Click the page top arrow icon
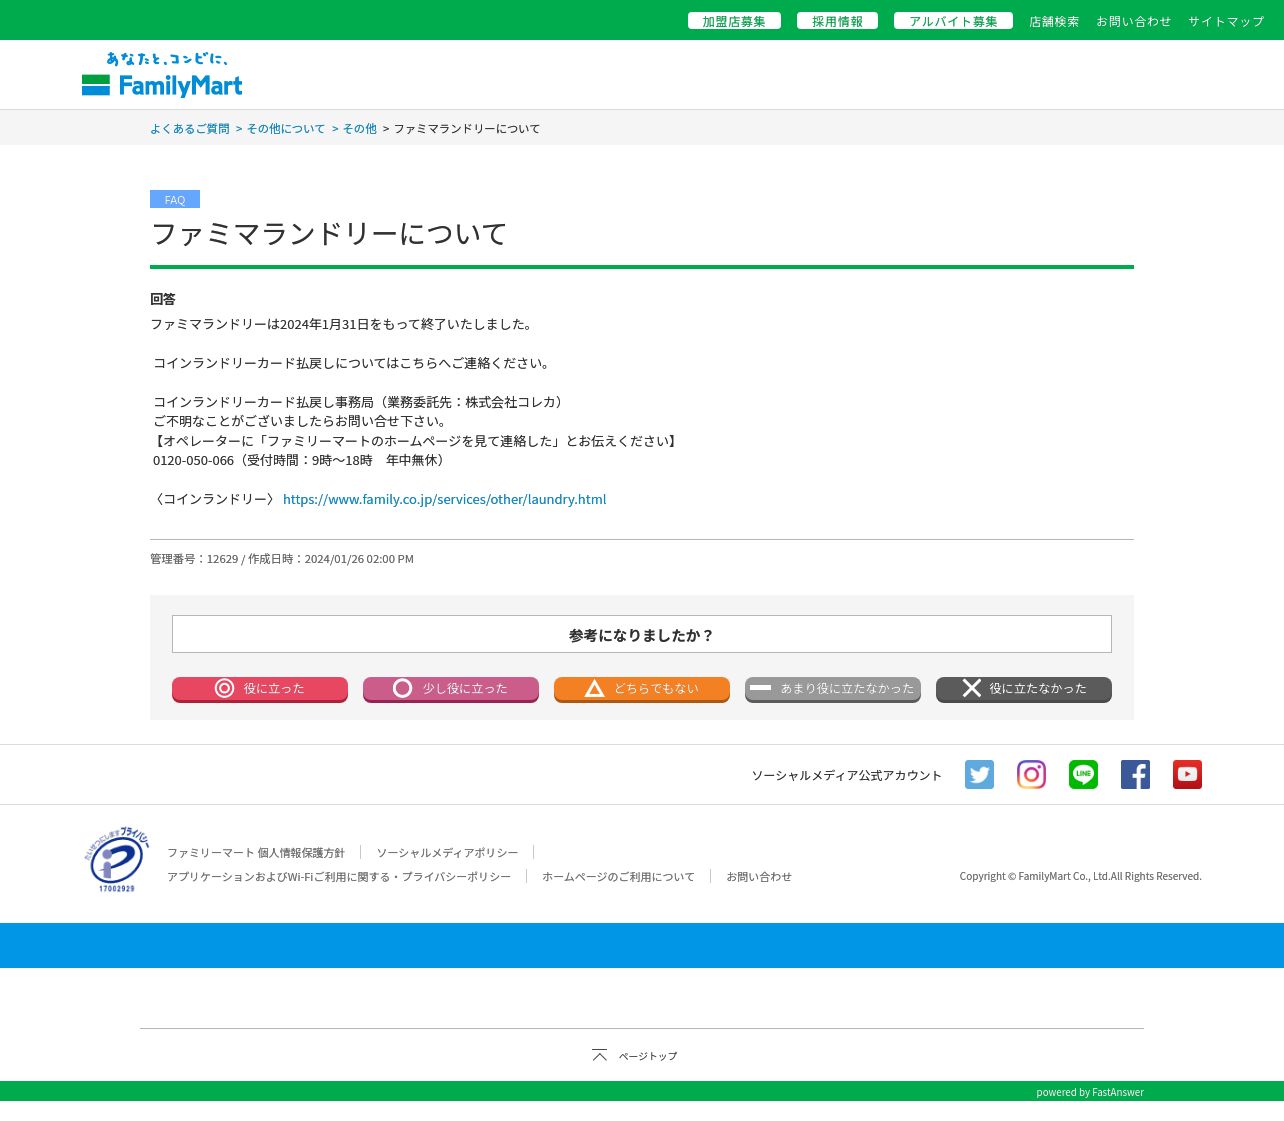The width and height of the screenshot is (1284, 1121). 599,1055
